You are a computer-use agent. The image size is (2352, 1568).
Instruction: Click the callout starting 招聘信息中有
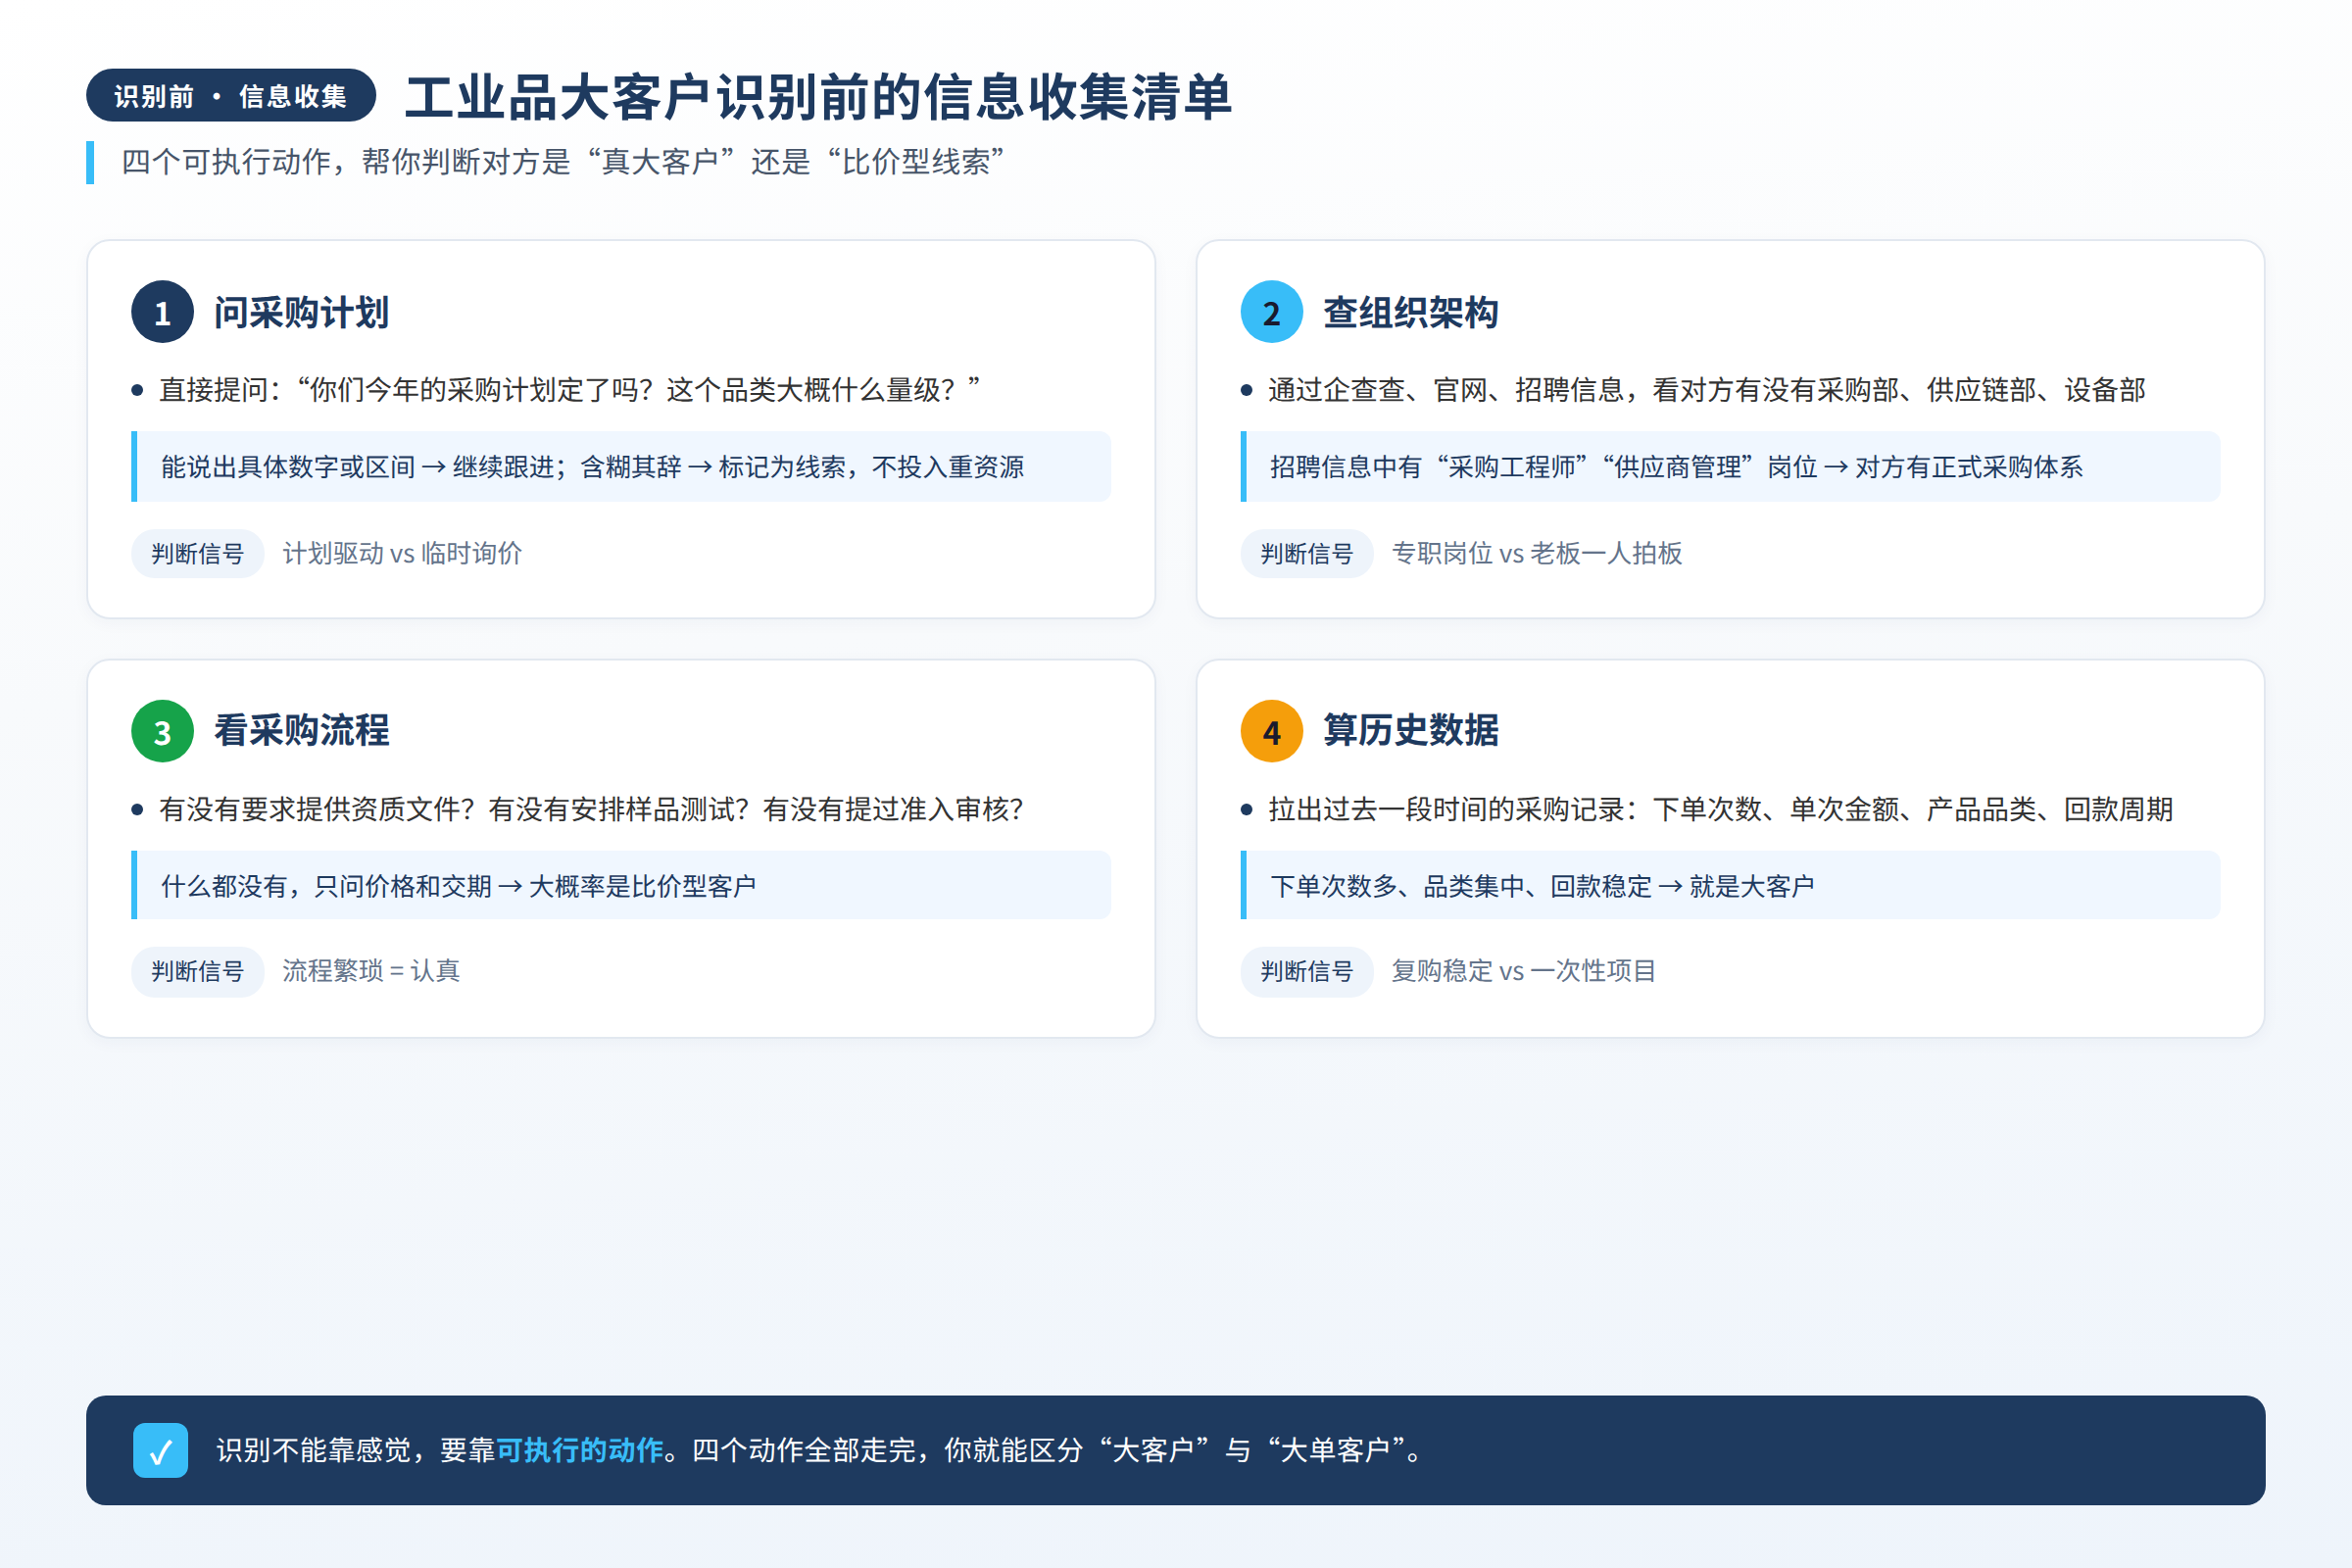(1730, 467)
